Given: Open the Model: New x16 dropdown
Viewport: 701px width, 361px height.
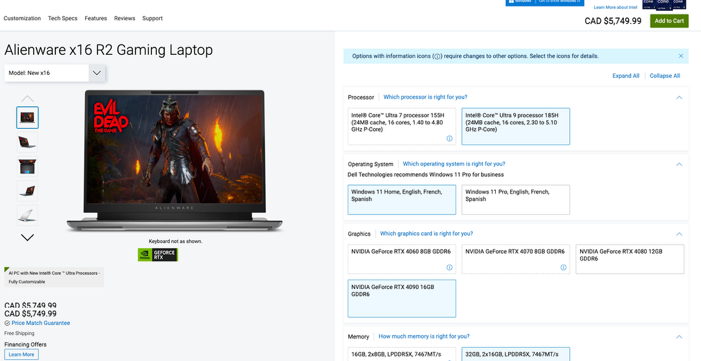Looking at the screenshot, I should (x=55, y=73).
